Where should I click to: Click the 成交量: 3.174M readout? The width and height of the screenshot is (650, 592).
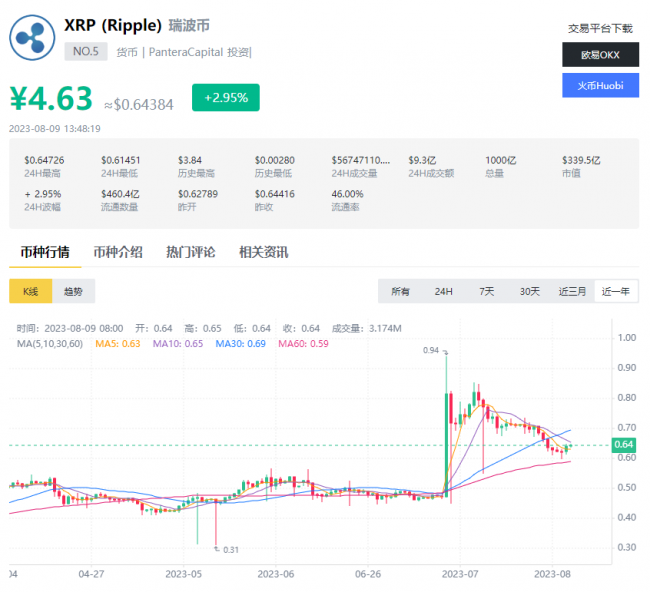pyautogui.click(x=366, y=329)
